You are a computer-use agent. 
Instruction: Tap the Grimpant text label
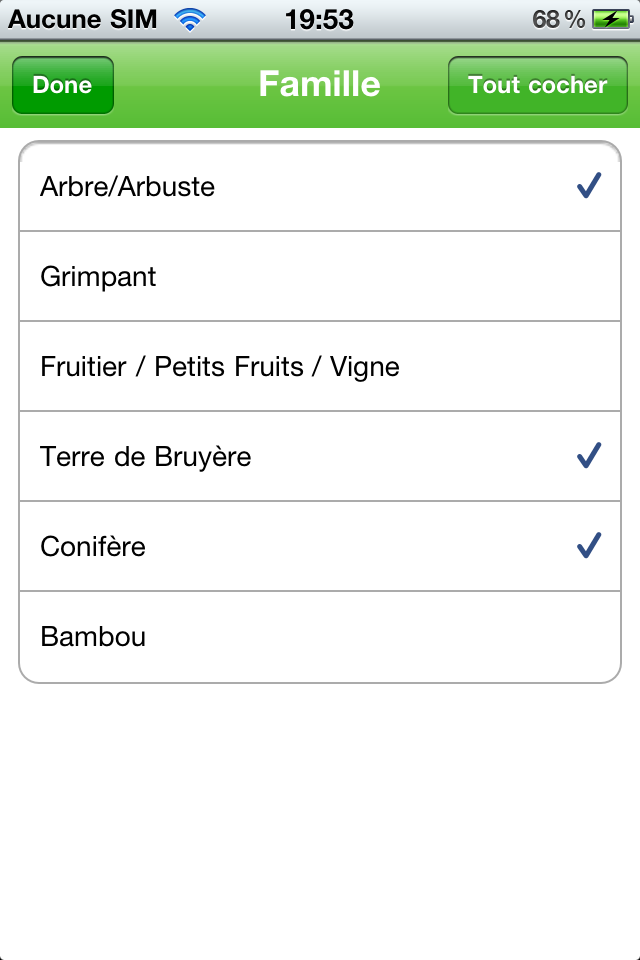coord(98,277)
